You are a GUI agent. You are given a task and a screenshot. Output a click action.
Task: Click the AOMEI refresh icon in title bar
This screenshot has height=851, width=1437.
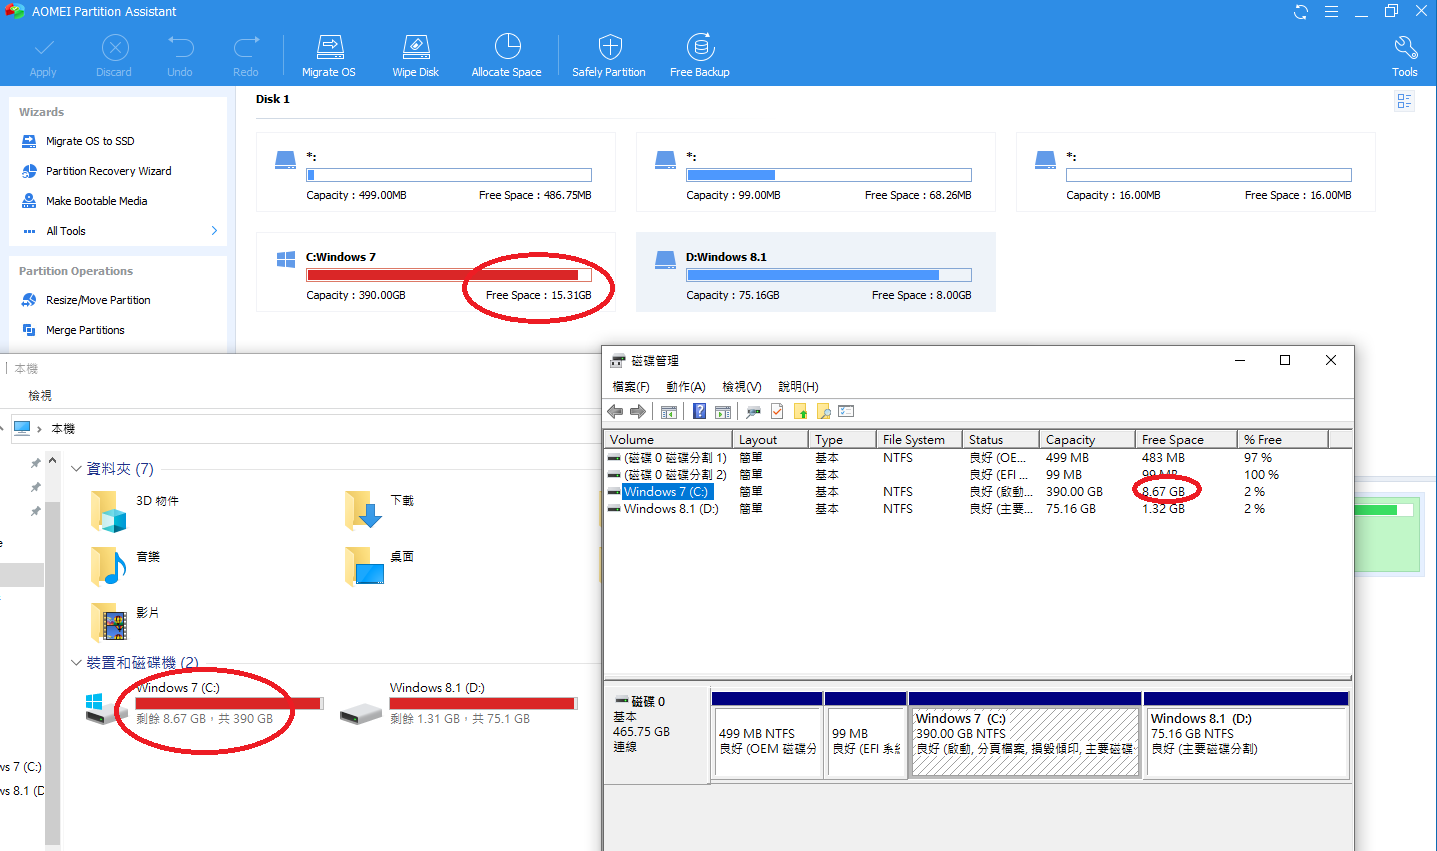(x=1301, y=12)
